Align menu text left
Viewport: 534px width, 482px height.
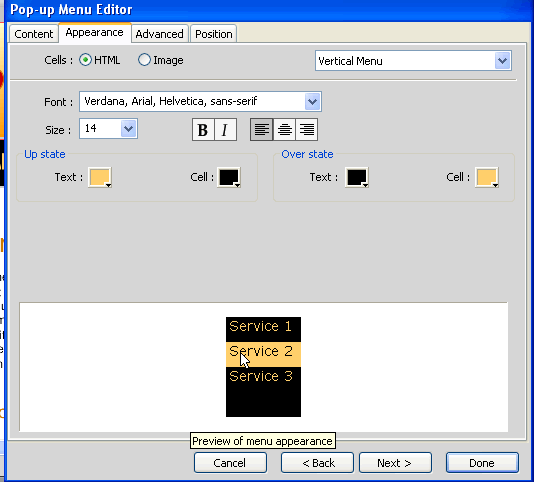tap(262, 129)
